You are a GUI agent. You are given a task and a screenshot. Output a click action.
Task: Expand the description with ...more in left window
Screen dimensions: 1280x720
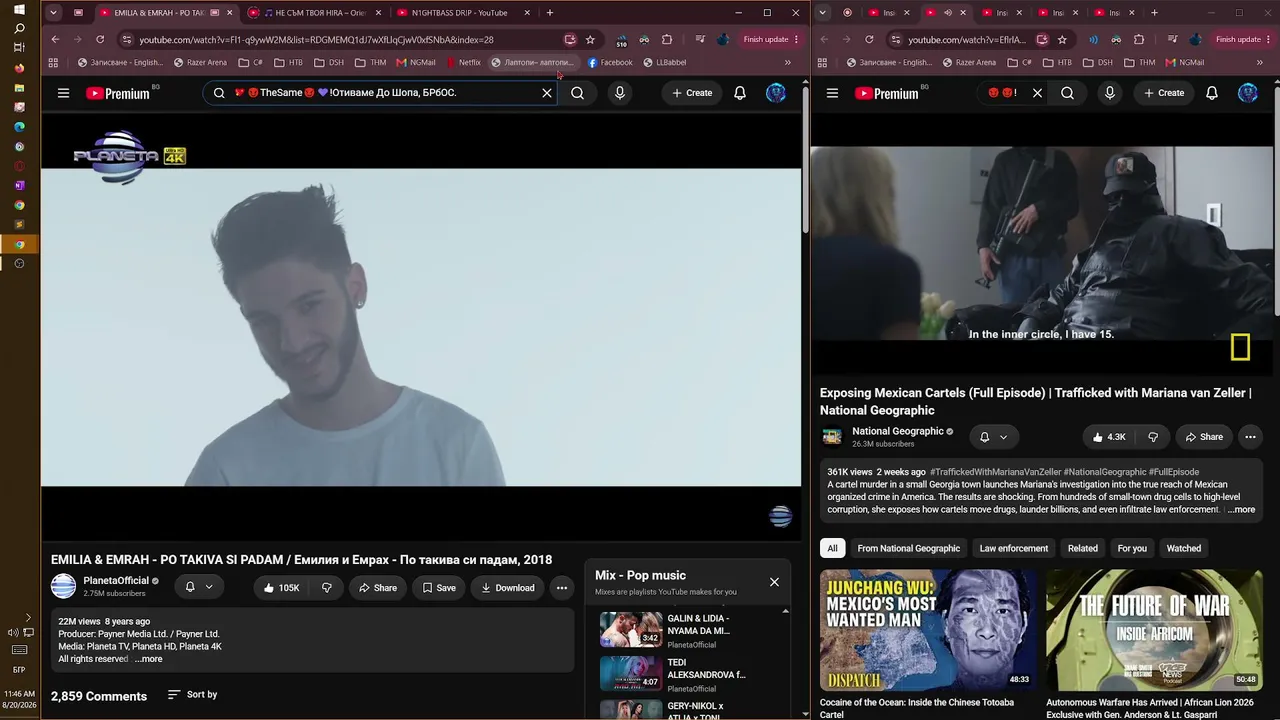[x=148, y=659]
